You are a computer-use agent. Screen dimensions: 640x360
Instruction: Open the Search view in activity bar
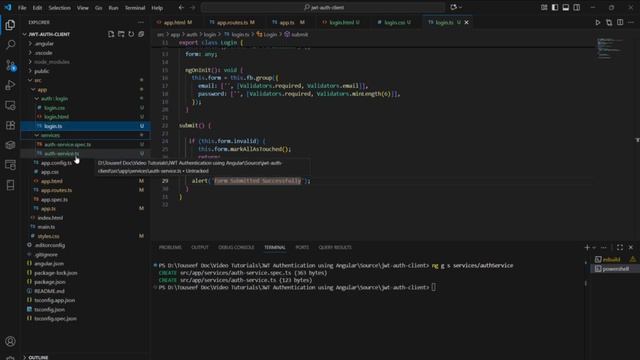coord(10,44)
